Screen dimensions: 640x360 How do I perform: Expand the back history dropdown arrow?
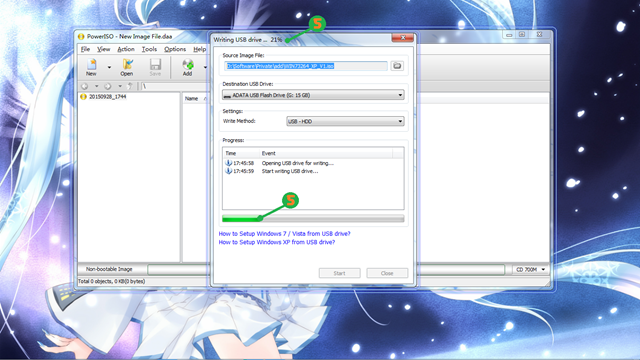pyautogui.click(x=96, y=86)
